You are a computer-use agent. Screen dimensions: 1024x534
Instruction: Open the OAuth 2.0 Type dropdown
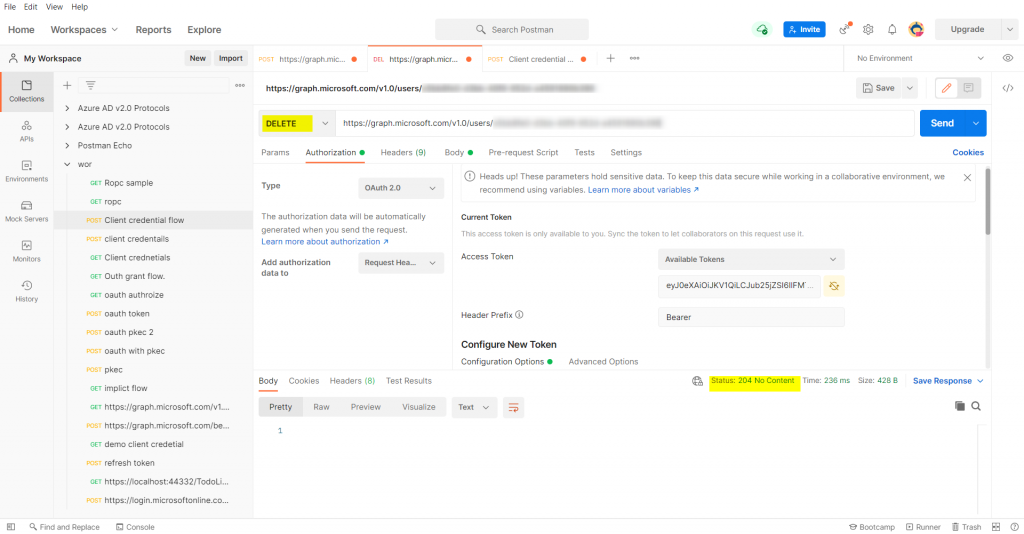pyautogui.click(x=401, y=188)
